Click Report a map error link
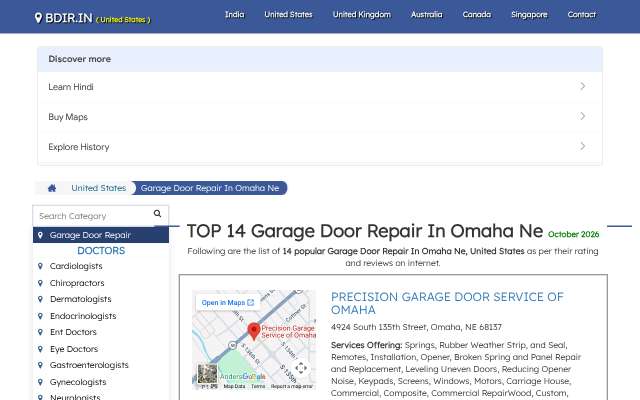This screenshot has height=400, width=640. click(291, 386)
